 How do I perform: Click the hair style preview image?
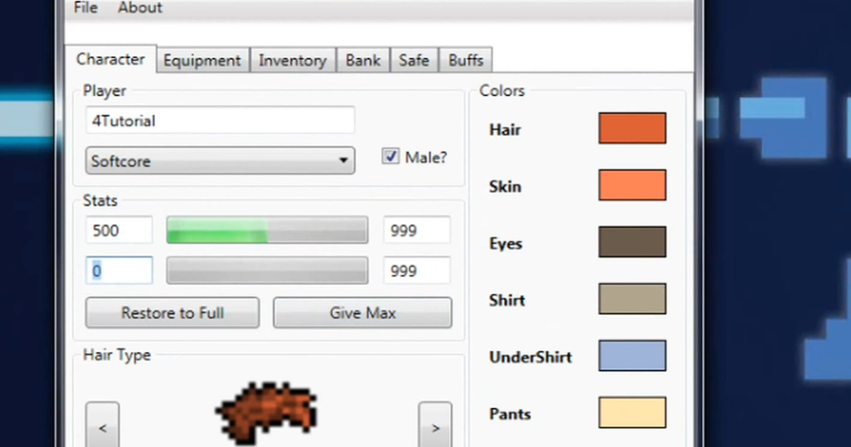(267, 414)
